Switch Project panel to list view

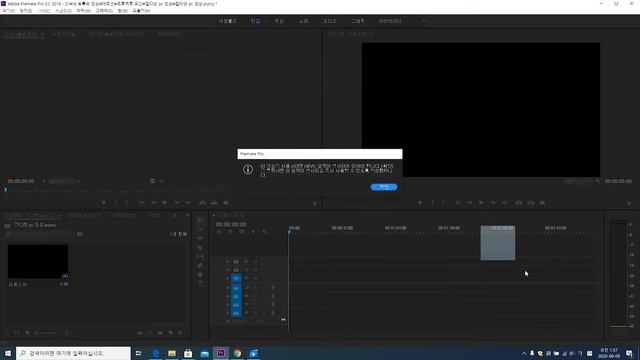pyautogui.click(x=17, y=333)
